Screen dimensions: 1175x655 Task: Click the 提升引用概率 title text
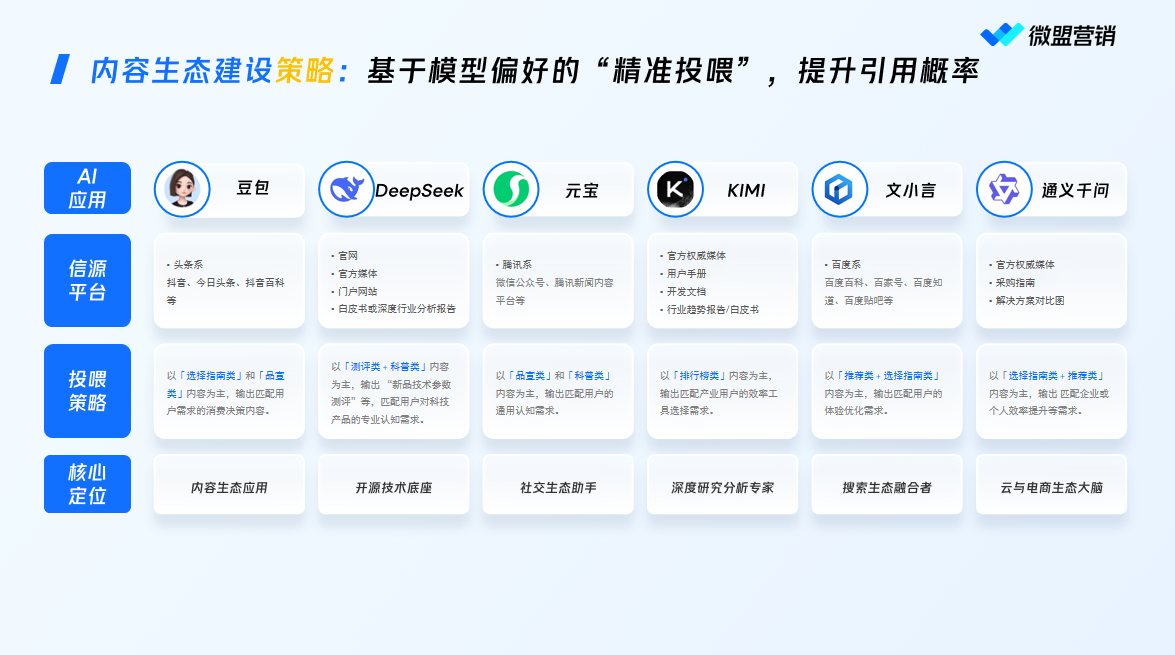tap(889, 70)
